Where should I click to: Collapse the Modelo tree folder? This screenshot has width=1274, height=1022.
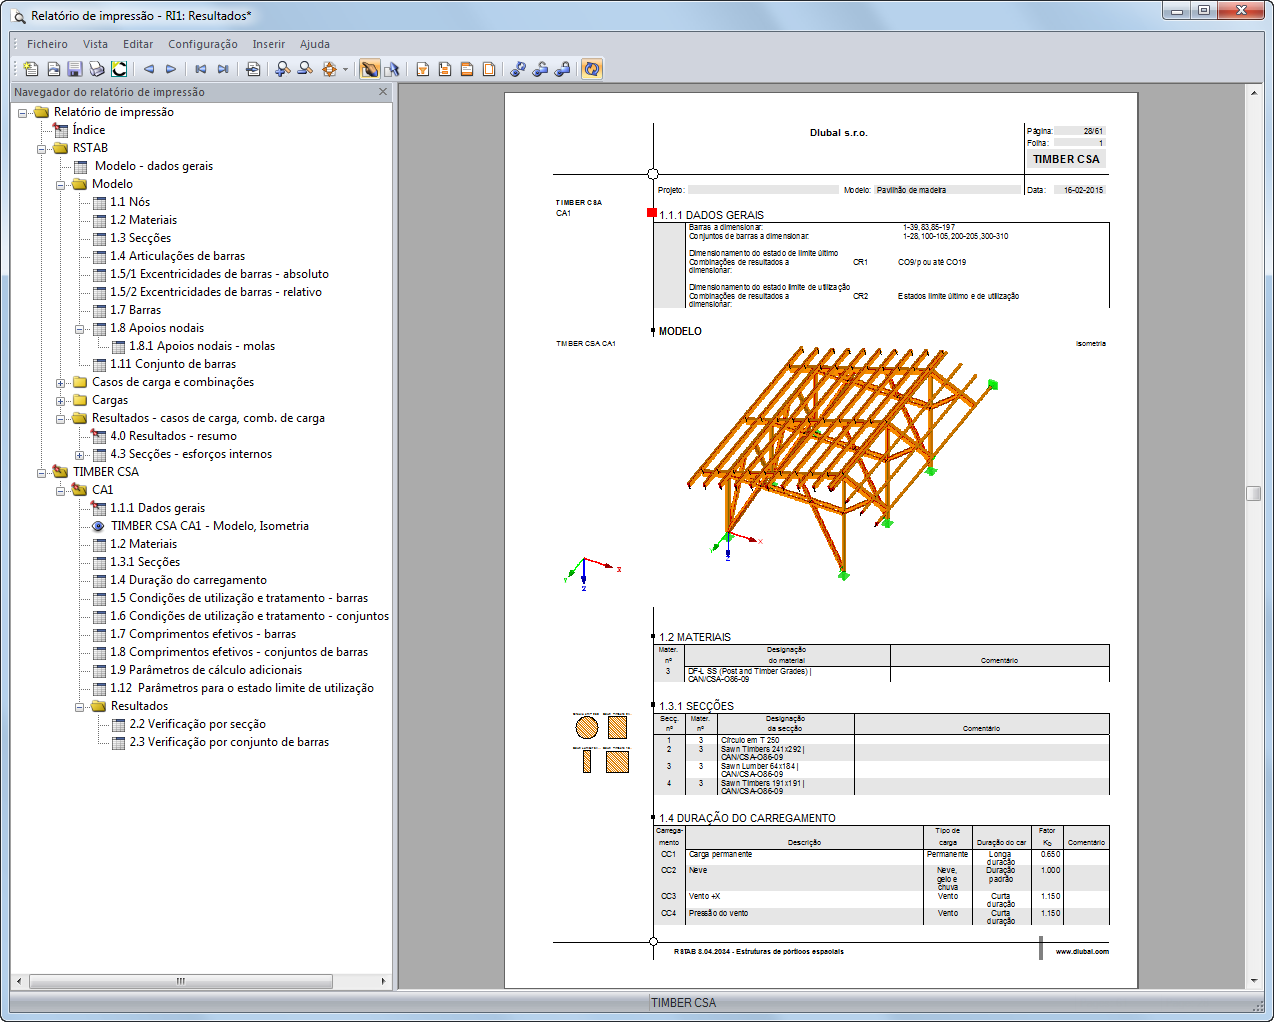[61, 184]
